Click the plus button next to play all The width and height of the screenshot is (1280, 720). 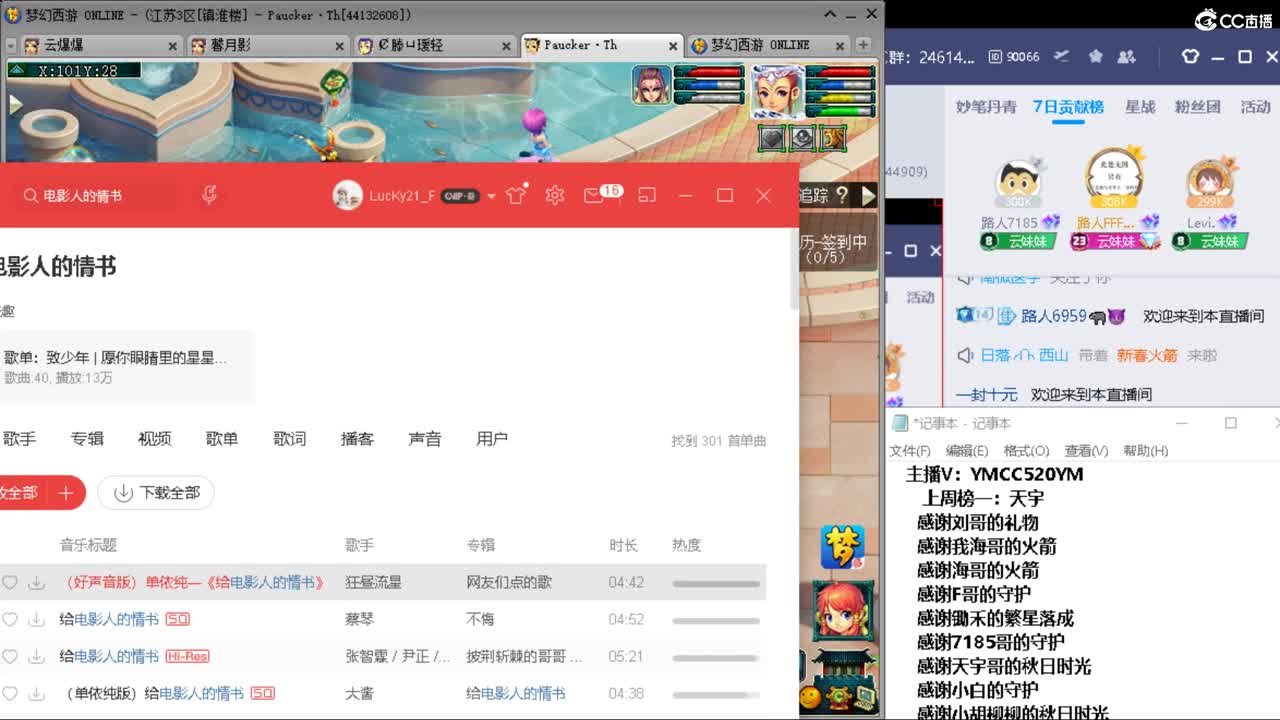[66, 493]
